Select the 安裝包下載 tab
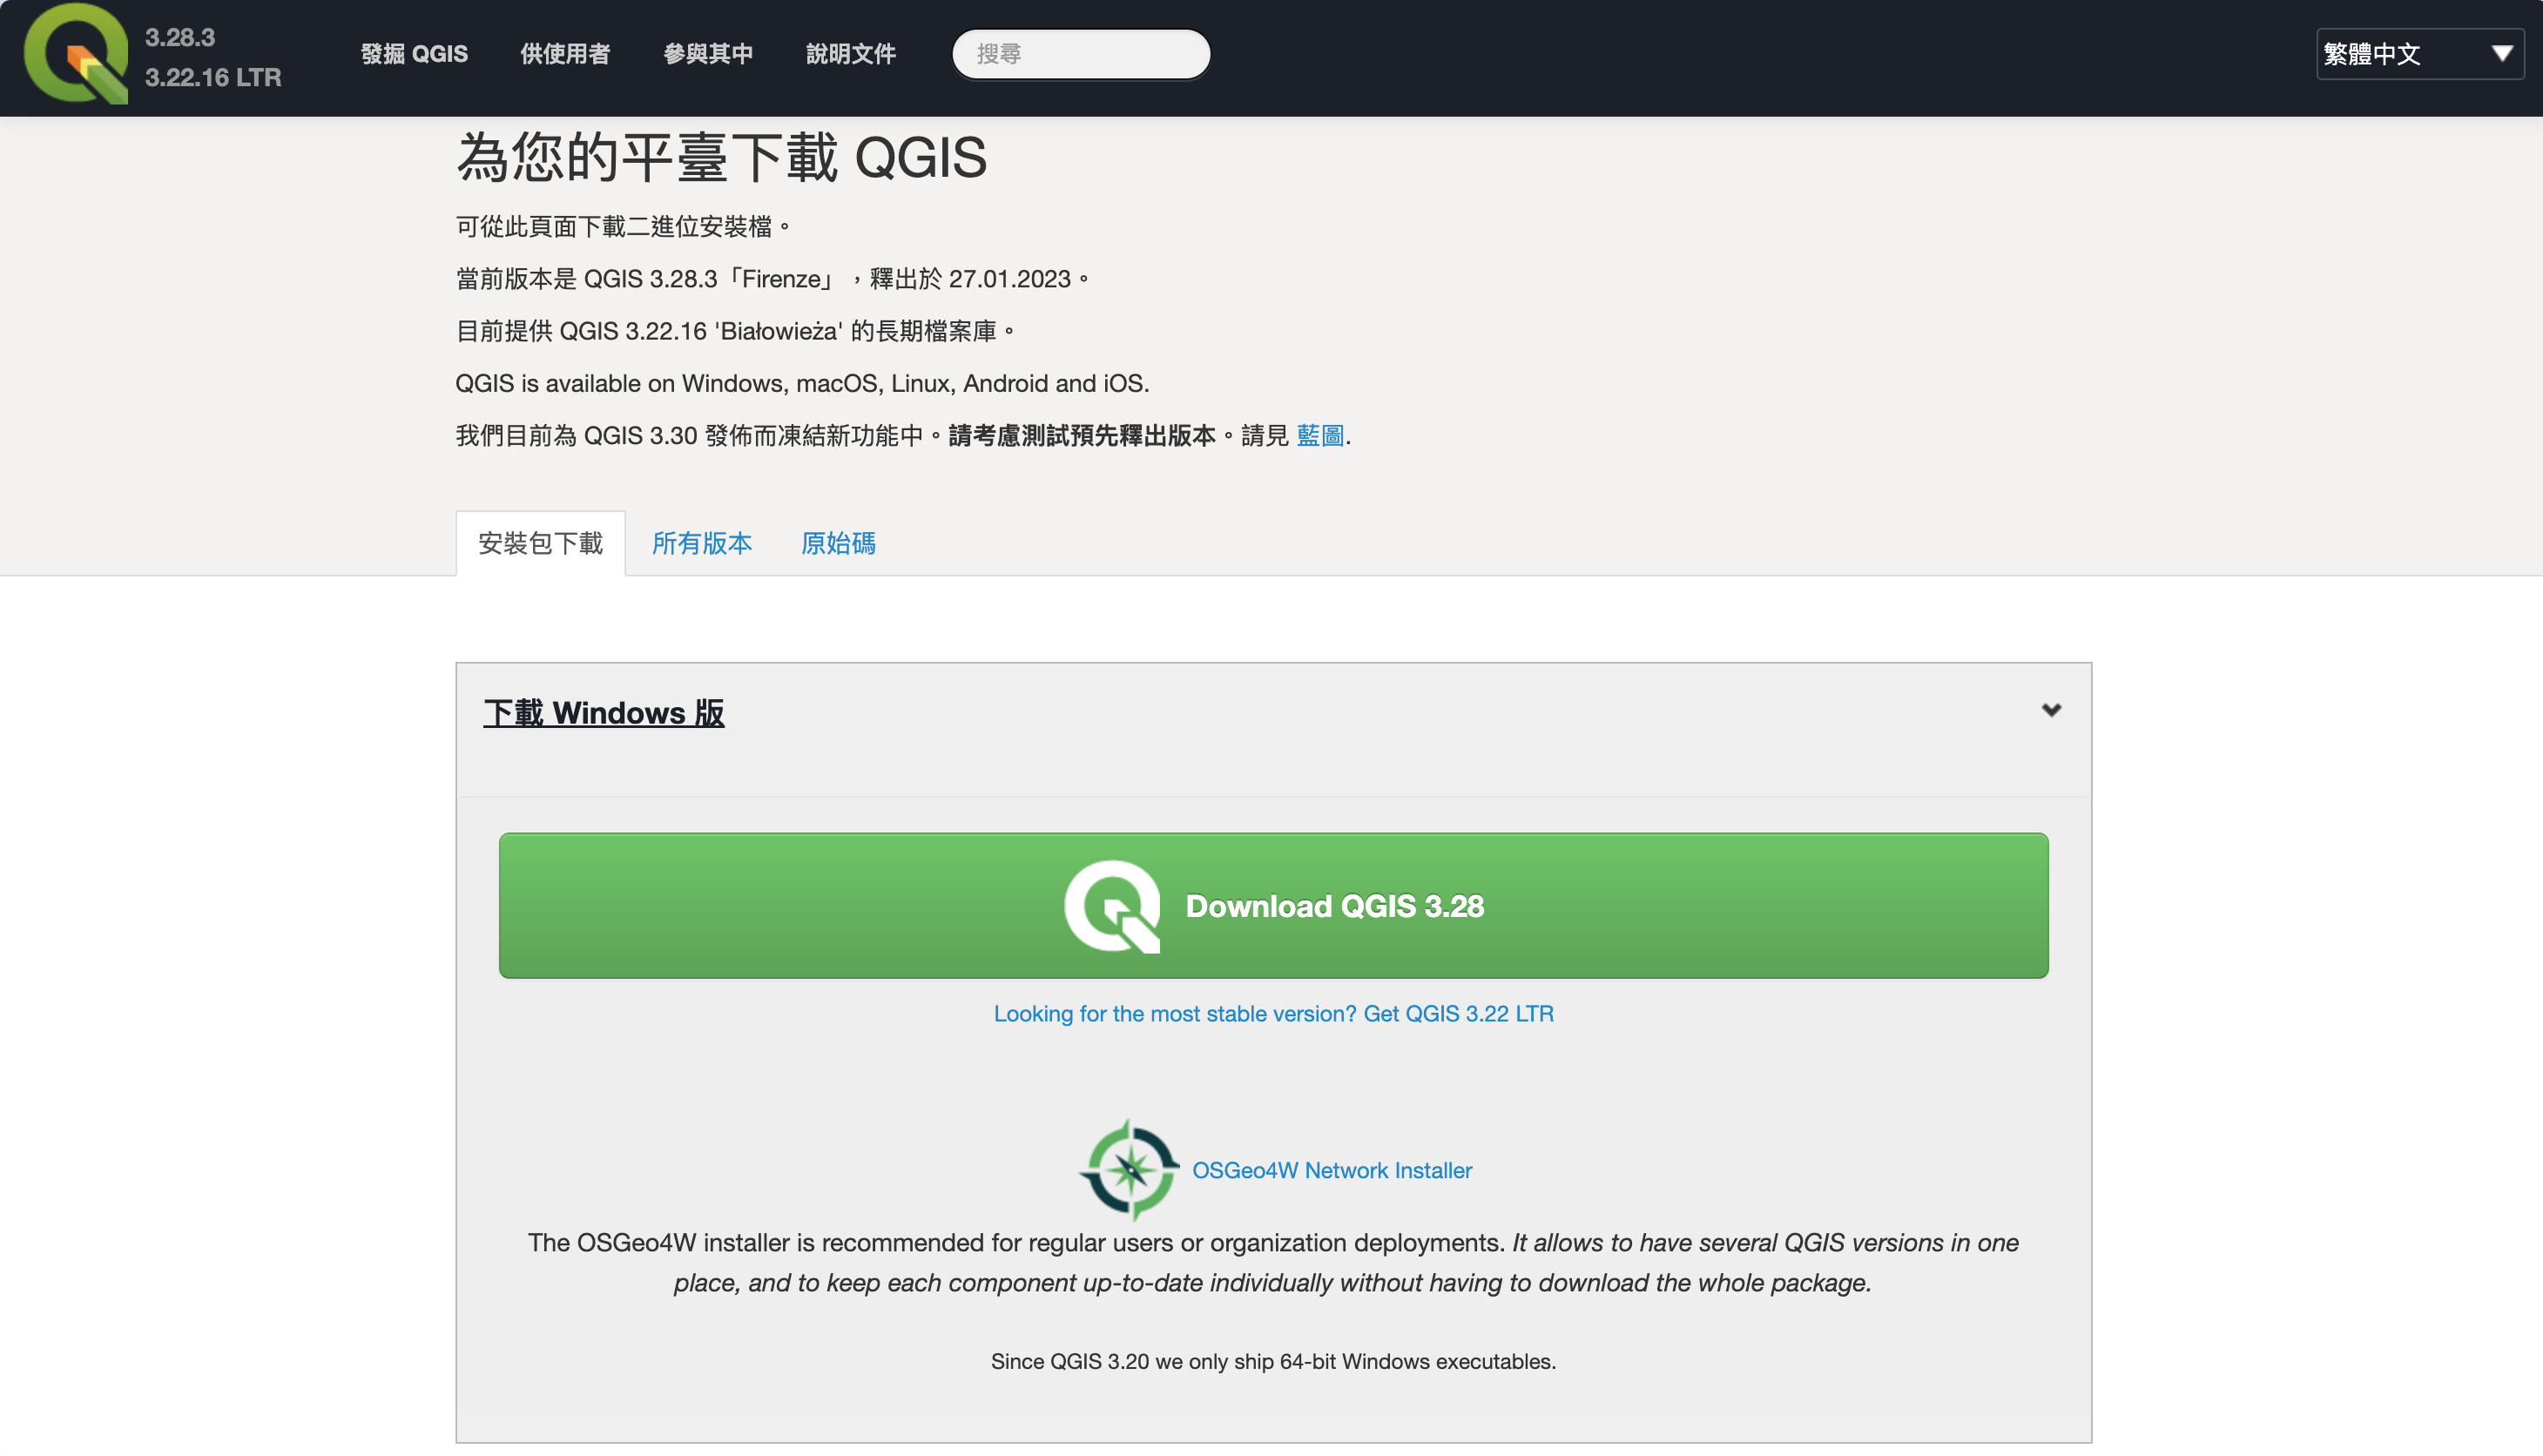The width and height of the screenshot is (2543, 1456). point(540,543)
